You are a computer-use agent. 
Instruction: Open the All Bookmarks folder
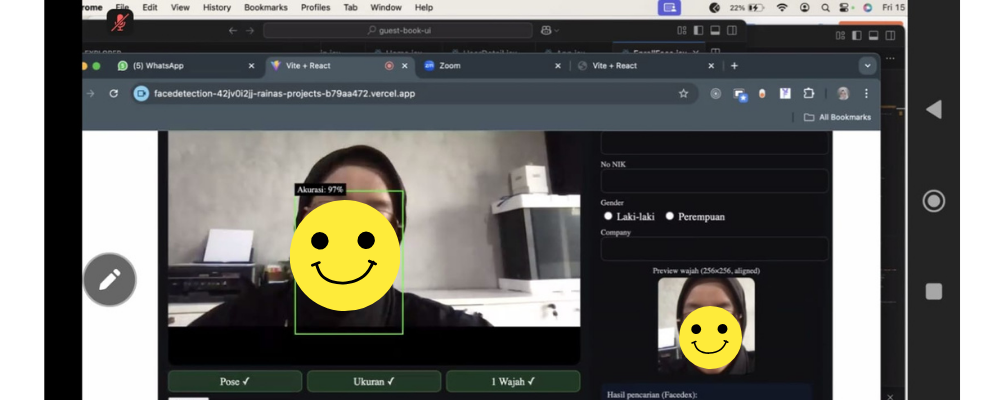click(x=837, y=117)
